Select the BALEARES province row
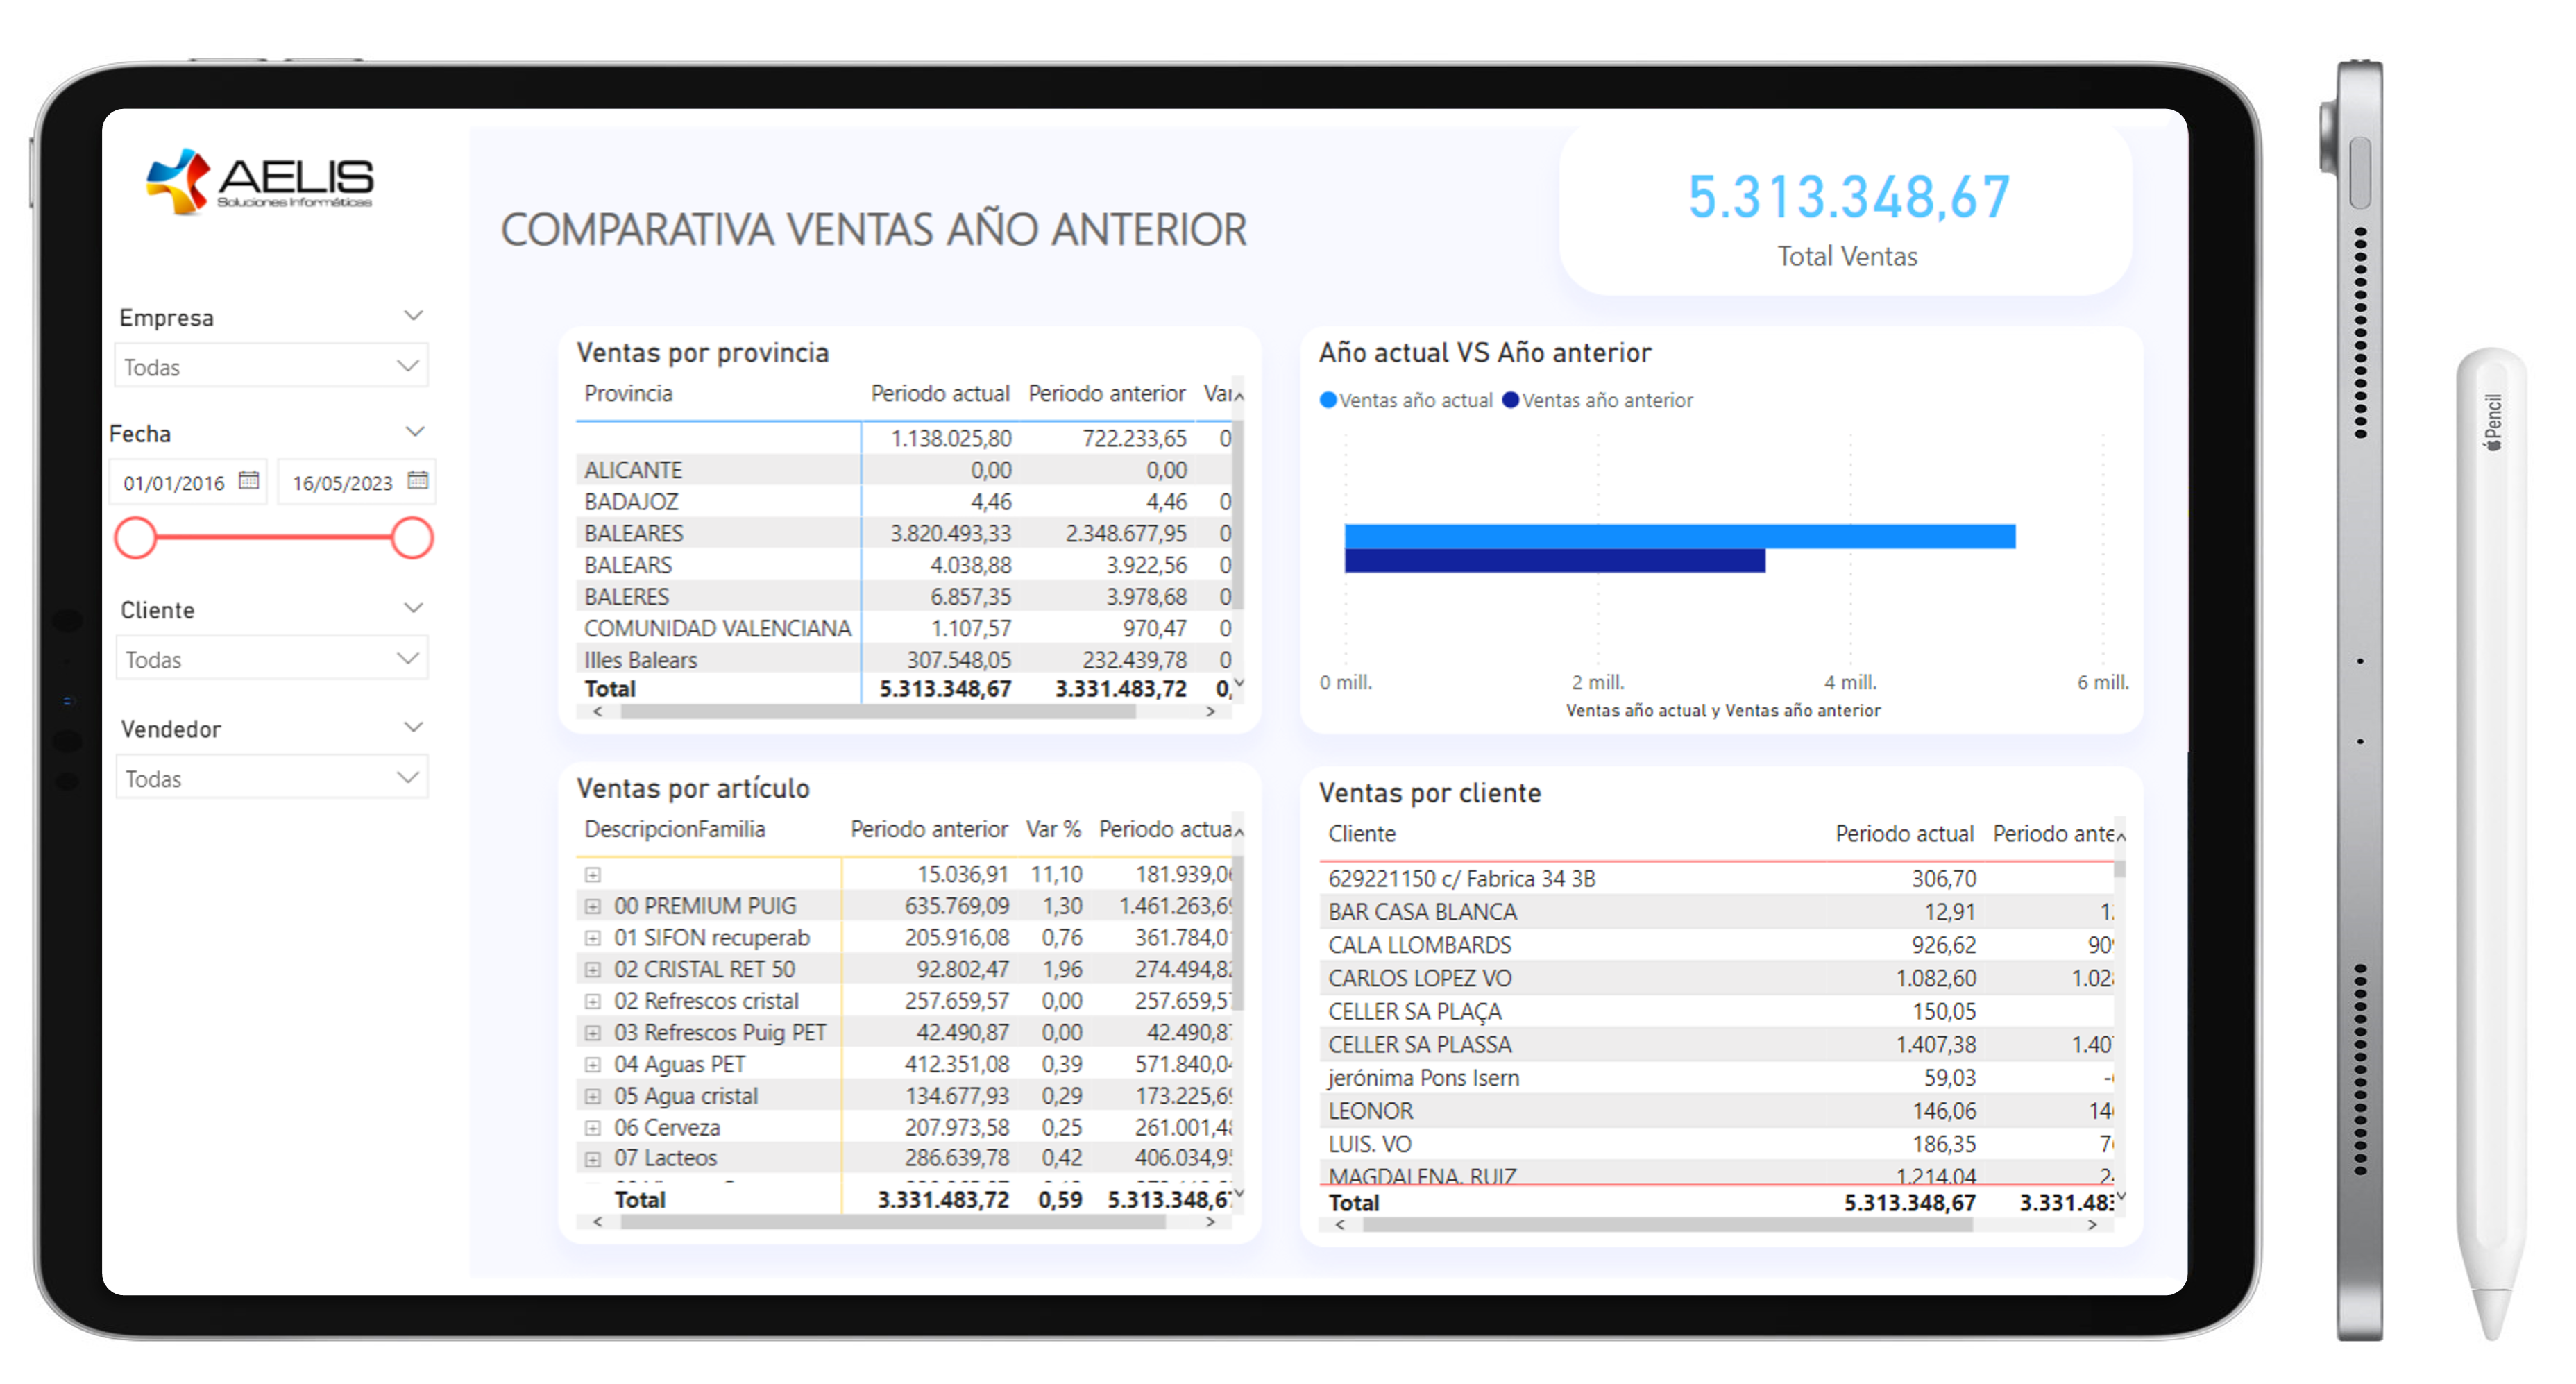The image size is (2576, 1384). pos(905,533)
